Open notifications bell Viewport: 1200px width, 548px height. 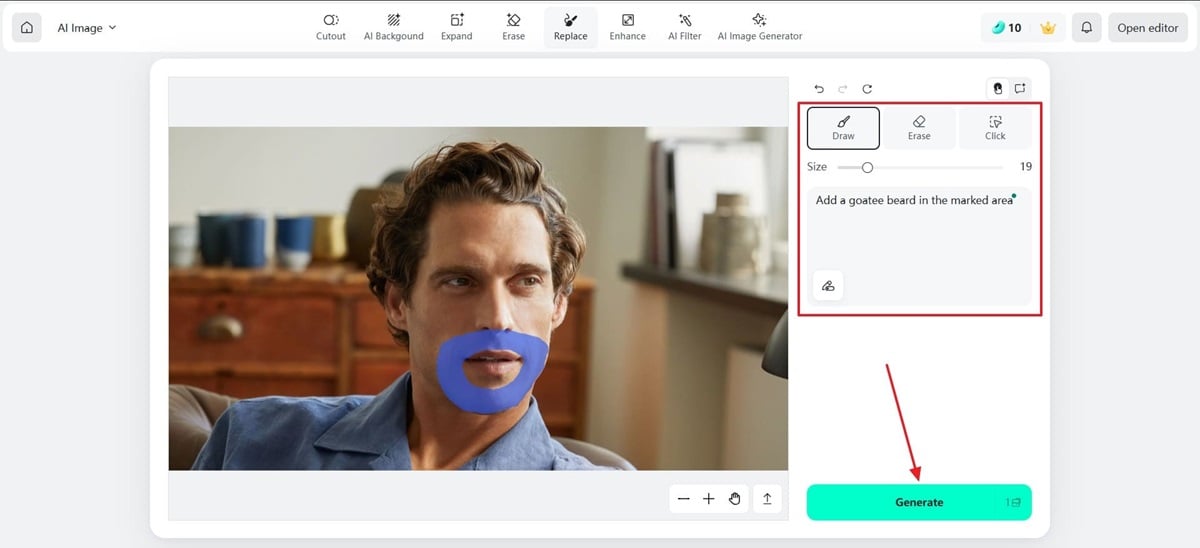(1086, 28)
